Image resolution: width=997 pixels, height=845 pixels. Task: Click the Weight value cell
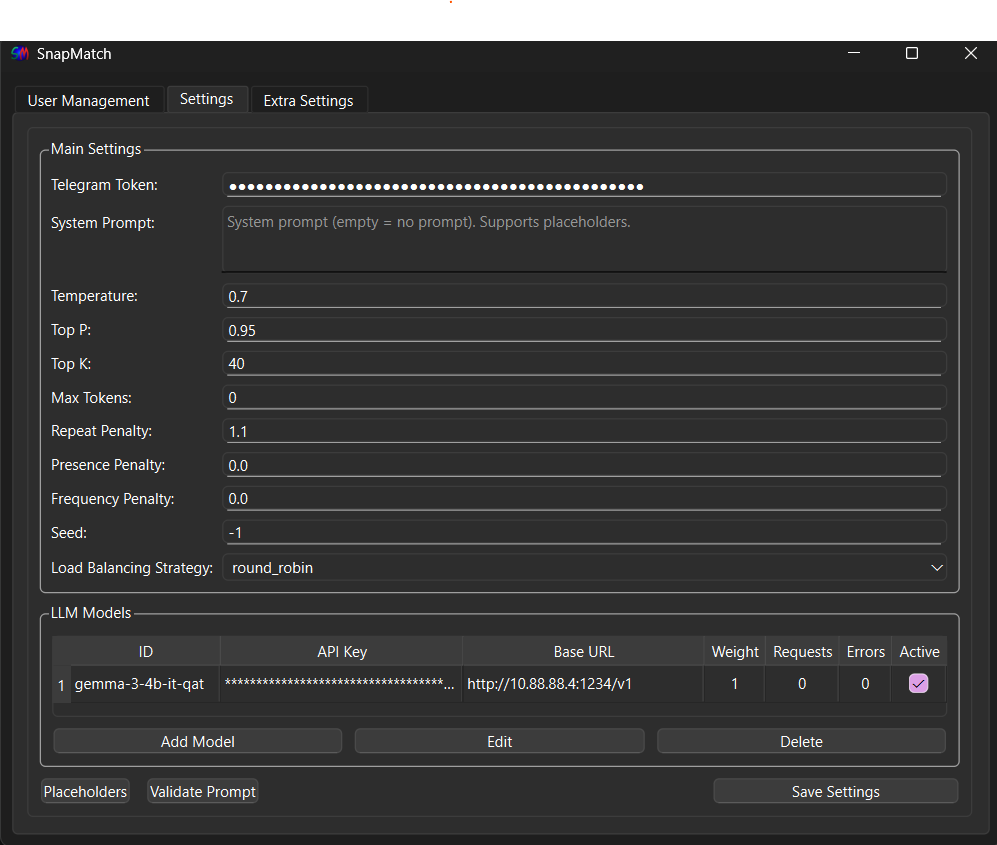tap(734, 684)
